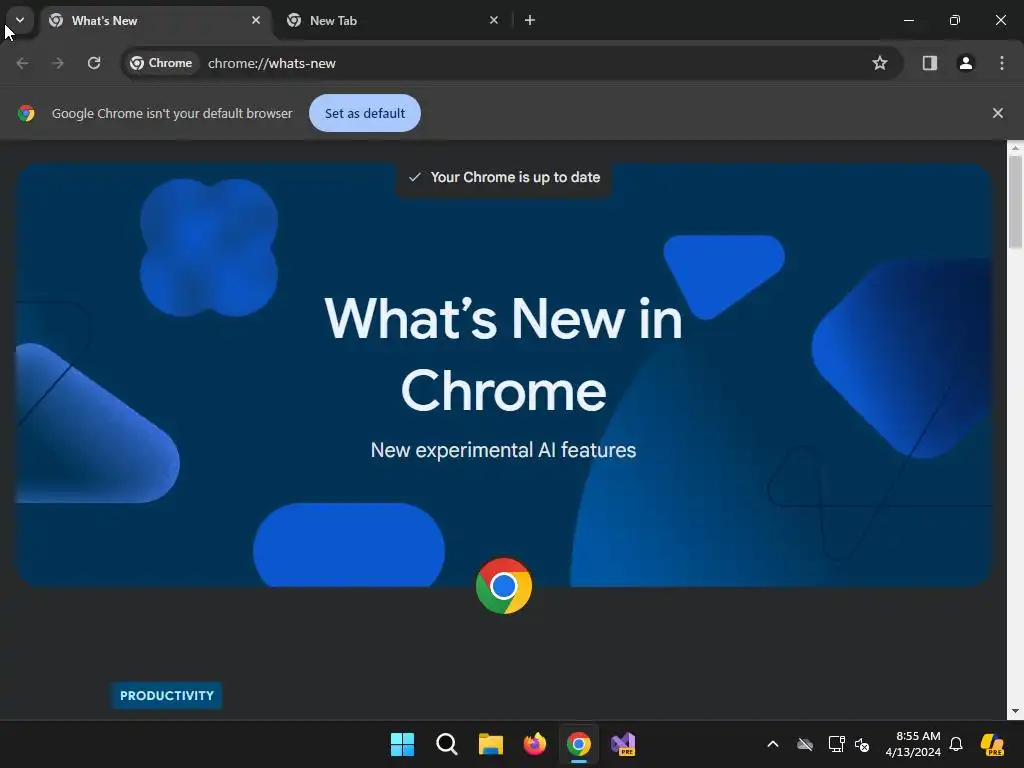
Task: Open Windows taskbar Search
Action: (x=447, y=744)
